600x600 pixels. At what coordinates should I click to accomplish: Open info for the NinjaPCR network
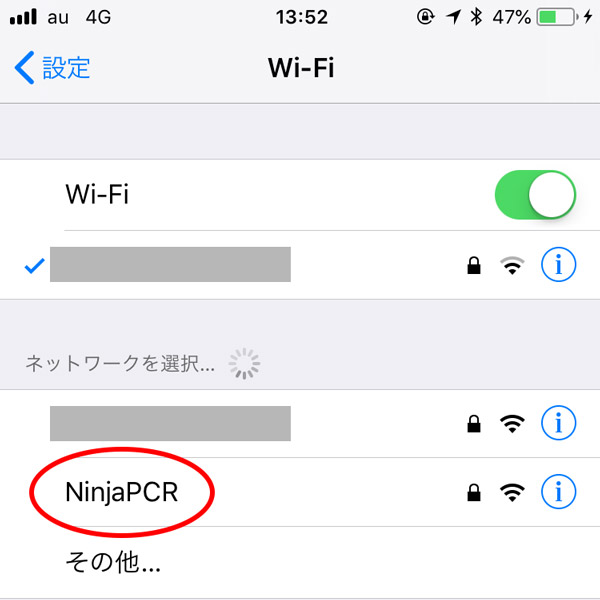[x=558, y=491]
